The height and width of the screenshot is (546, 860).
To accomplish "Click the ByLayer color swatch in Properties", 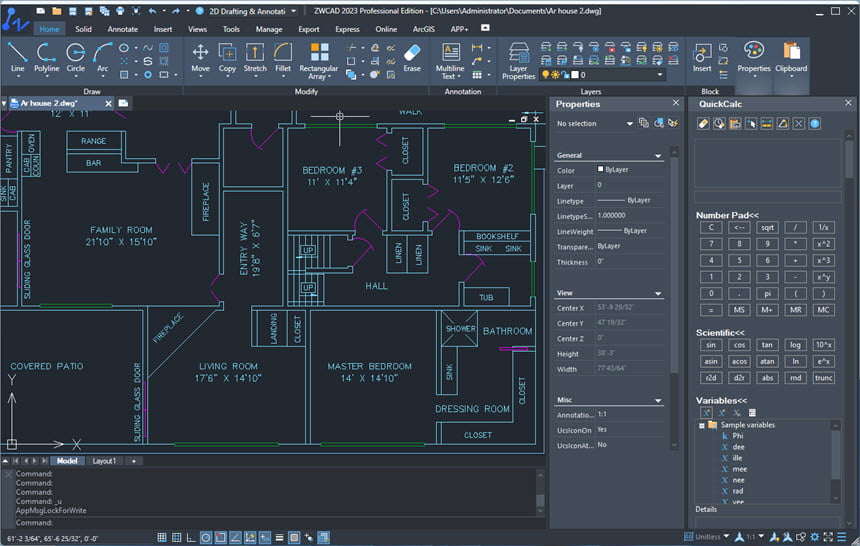I will point(601,170).
